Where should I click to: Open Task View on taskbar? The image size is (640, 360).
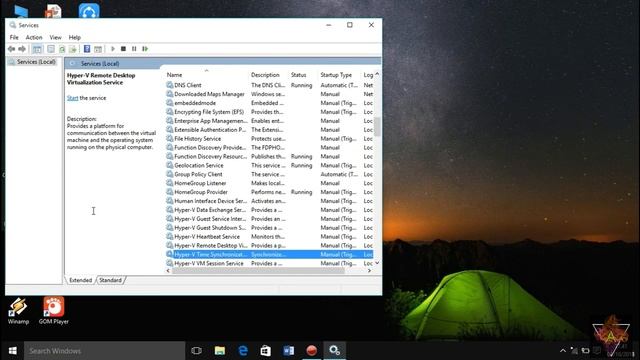pyautogui.click(x=196, y=351)
